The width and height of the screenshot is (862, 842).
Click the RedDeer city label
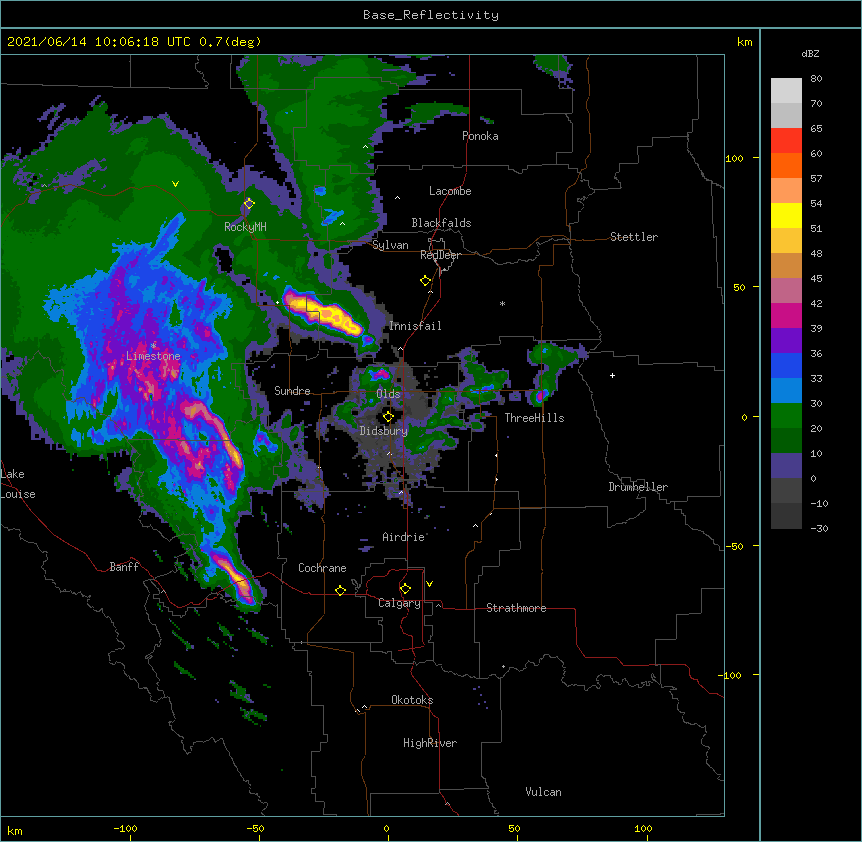(x=440, y=255)
